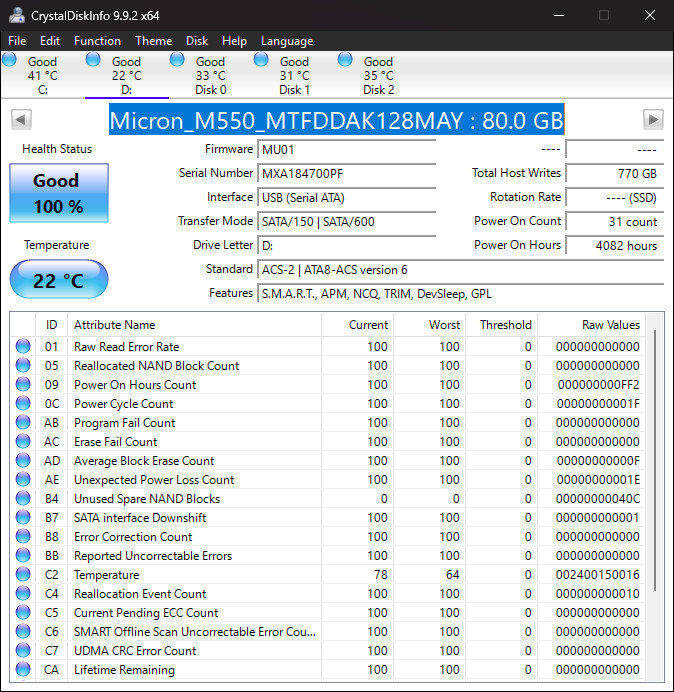Open the Edit menu

point(49,41)
